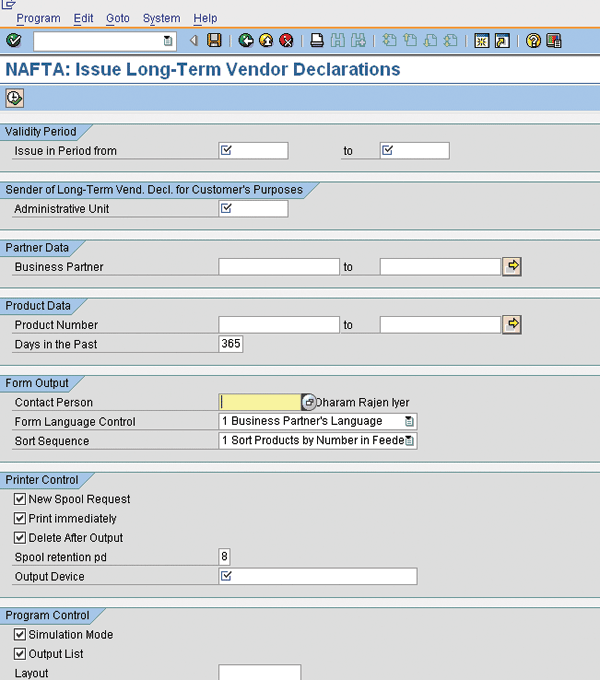
Task: Click the Generate Shortcut icon
Action: click(x=502, y=40)
